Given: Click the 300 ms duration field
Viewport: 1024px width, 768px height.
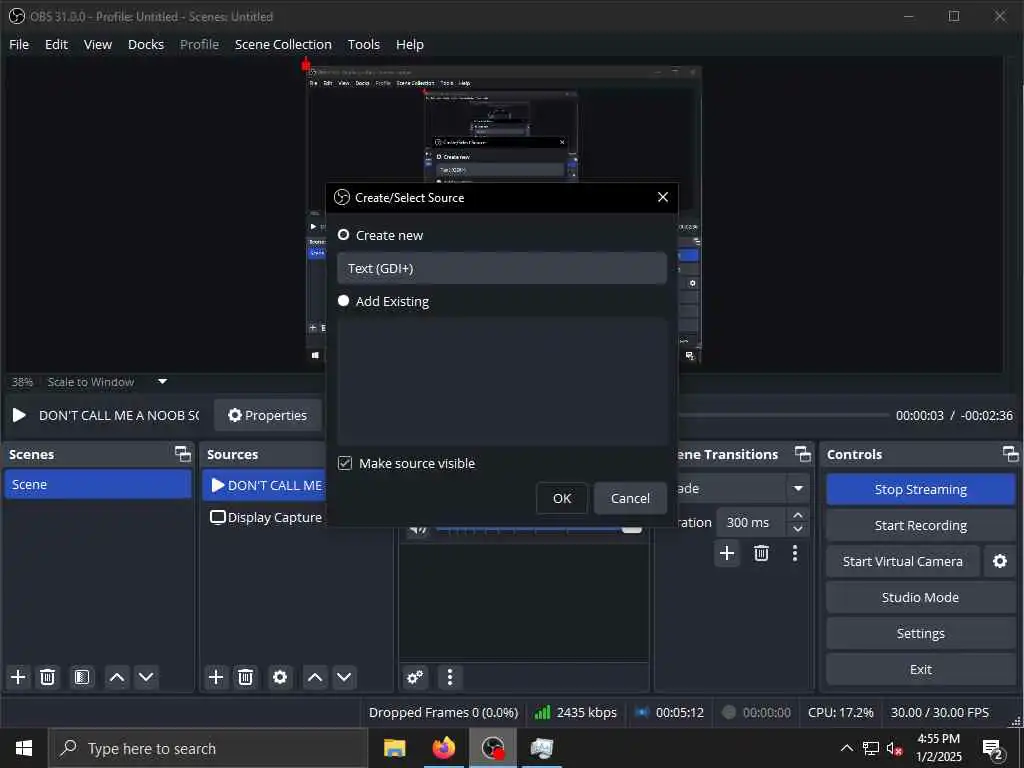Looking at the screenshot, I should click(x=752, y=522).
